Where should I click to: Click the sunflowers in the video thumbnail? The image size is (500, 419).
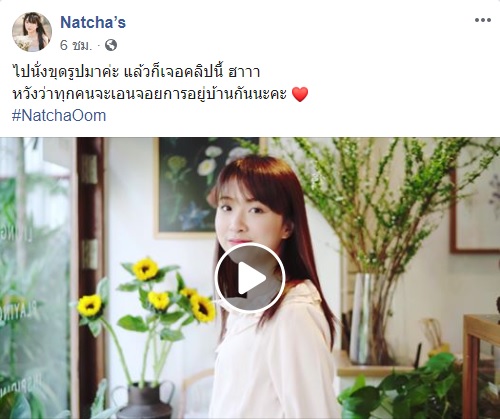[x=147, y=292]
